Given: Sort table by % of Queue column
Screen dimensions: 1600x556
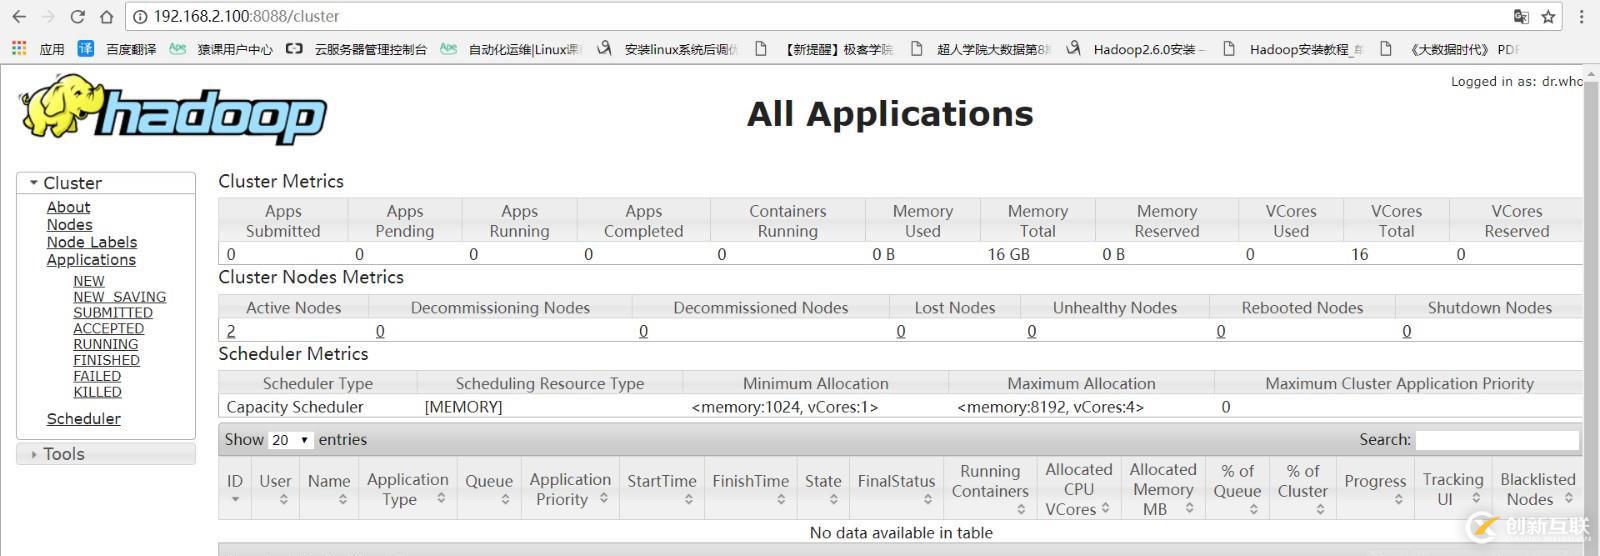Looking at the screenshot, I should coord(1237,489).
